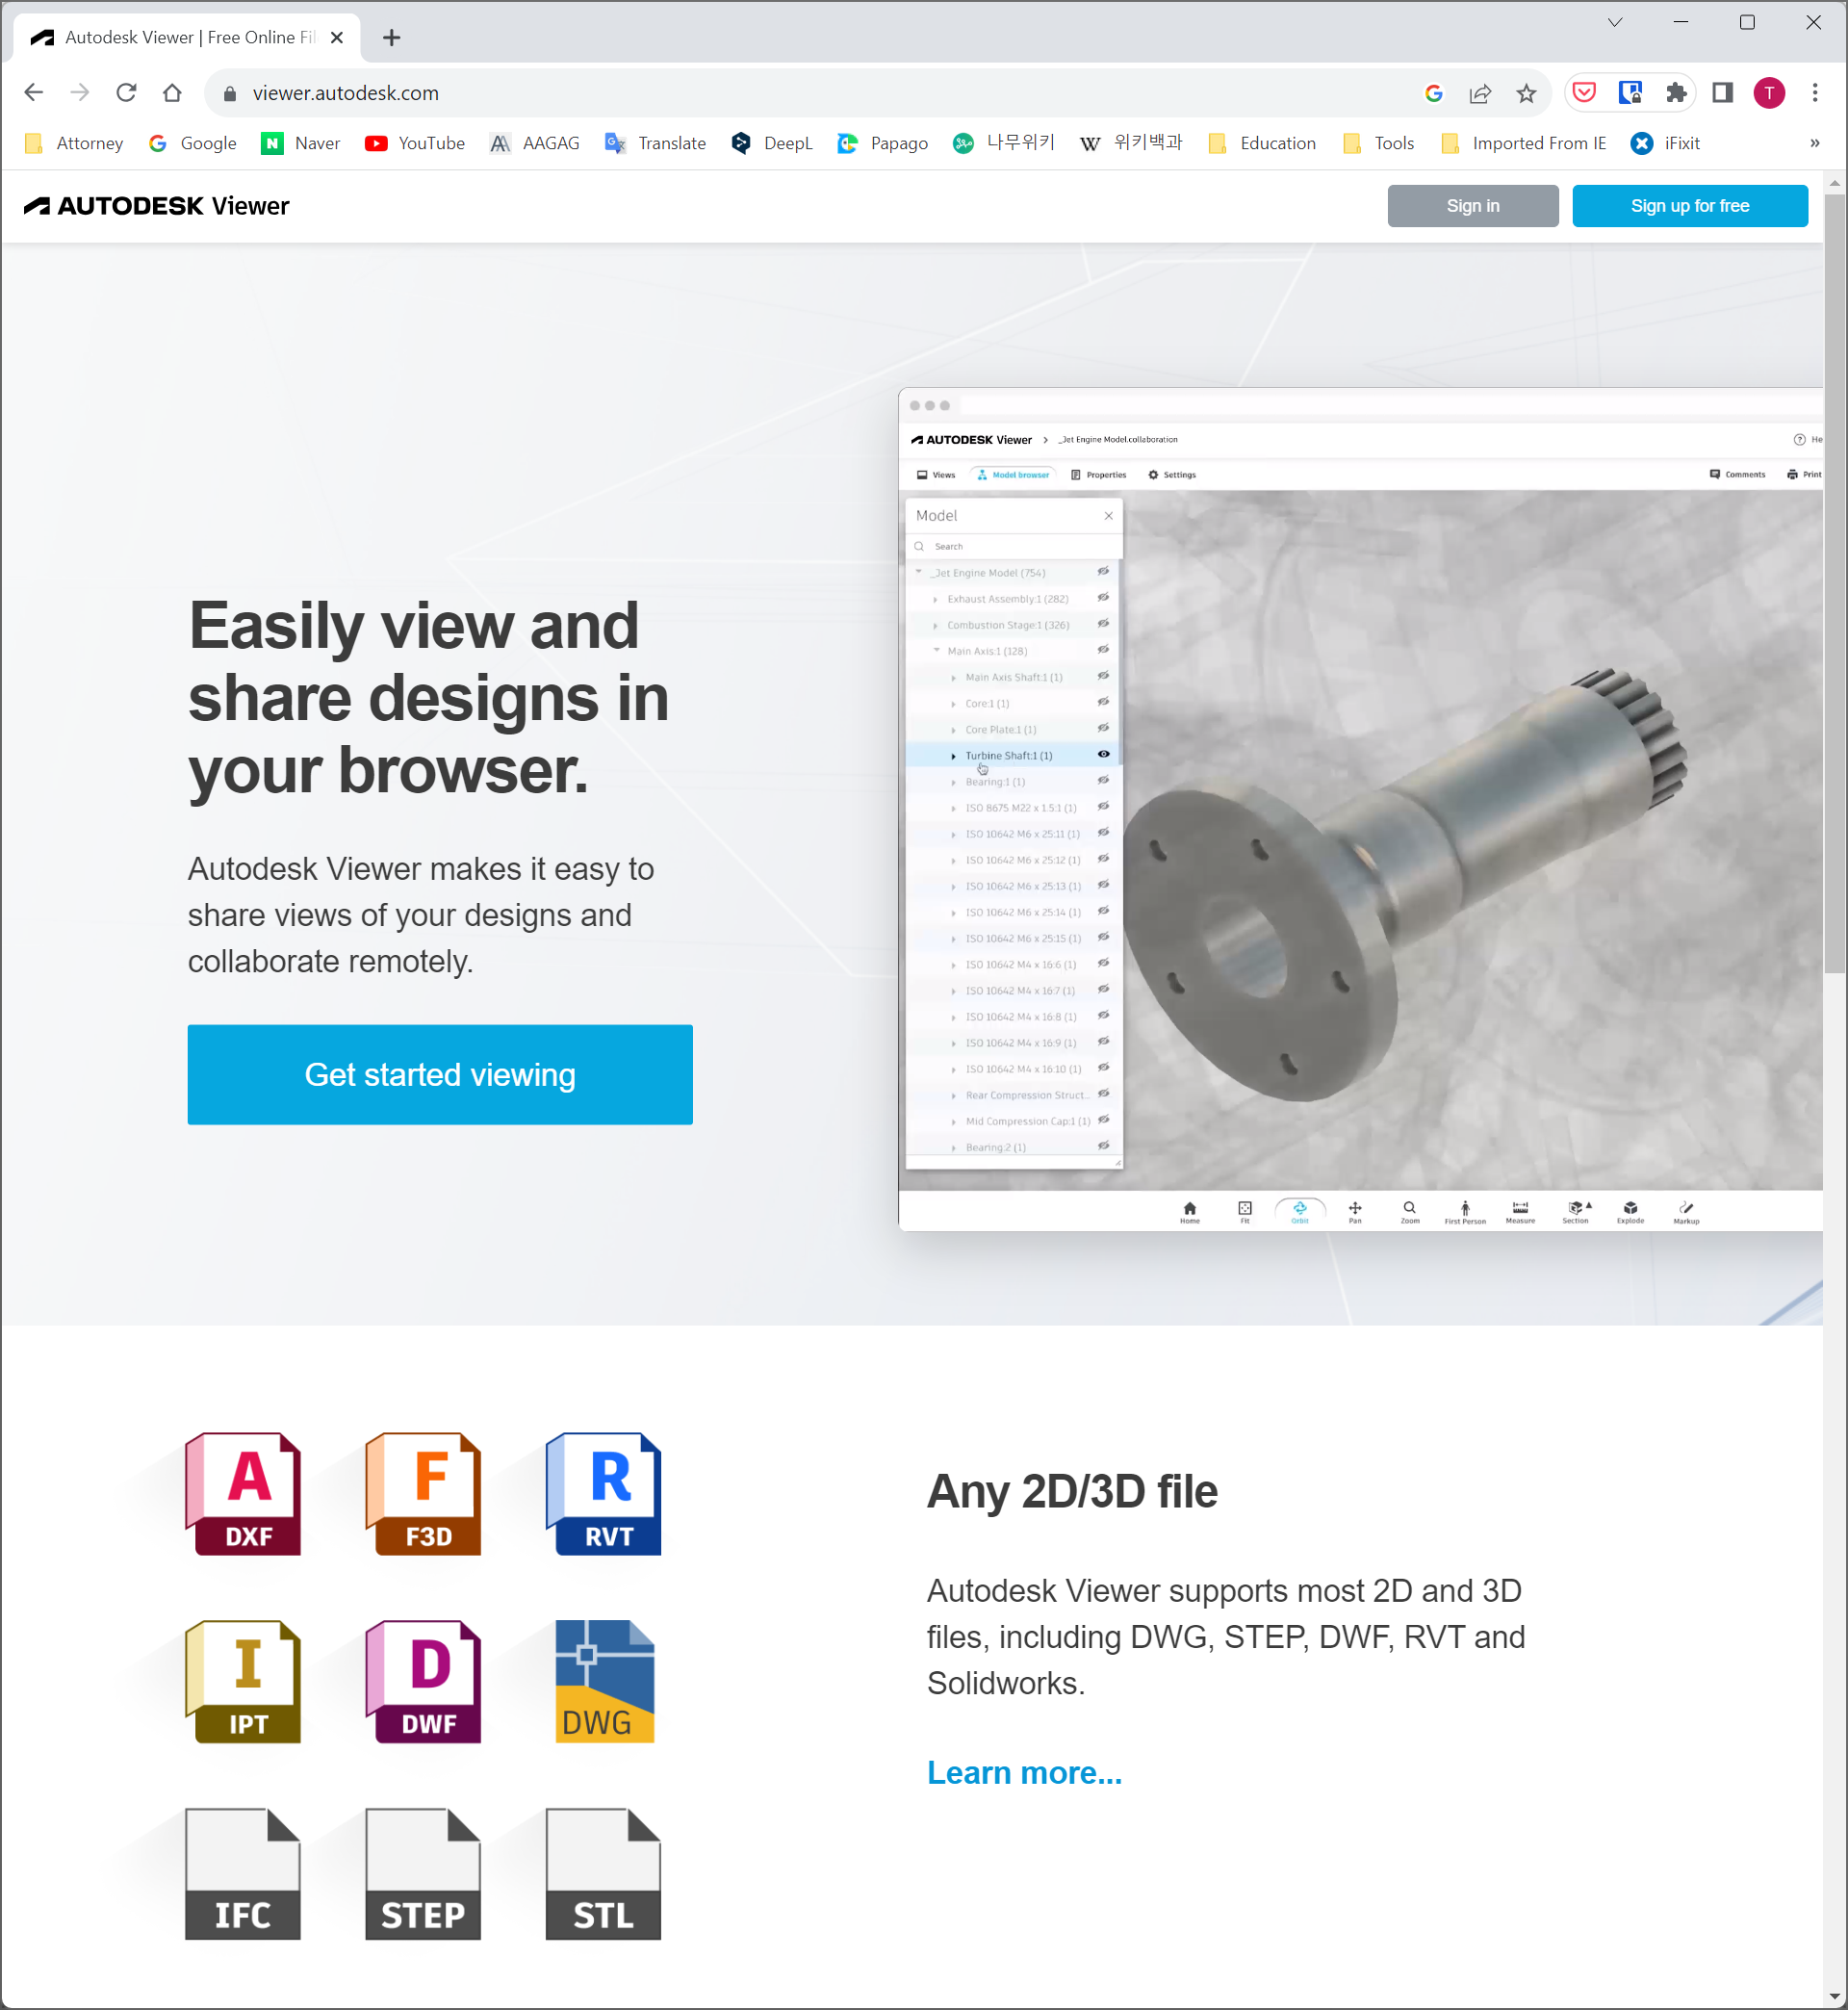This screenshot has width=1848, height=2010.
Task: Collapse the Jet Engine Model tree node
Action: point(919,572)
